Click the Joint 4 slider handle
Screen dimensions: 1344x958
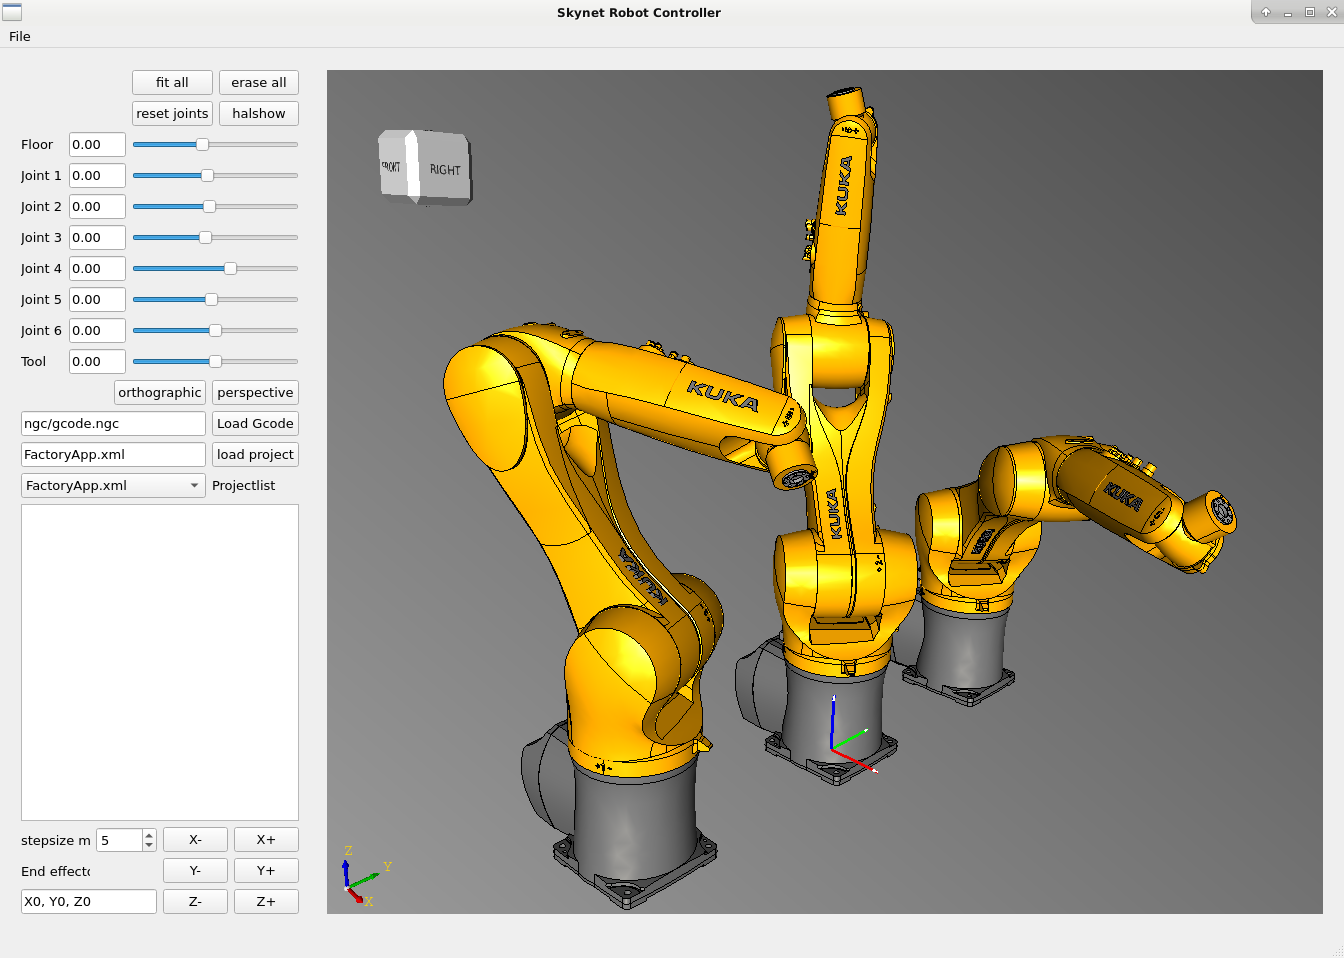pyautogui.click(x=230, y=269)
